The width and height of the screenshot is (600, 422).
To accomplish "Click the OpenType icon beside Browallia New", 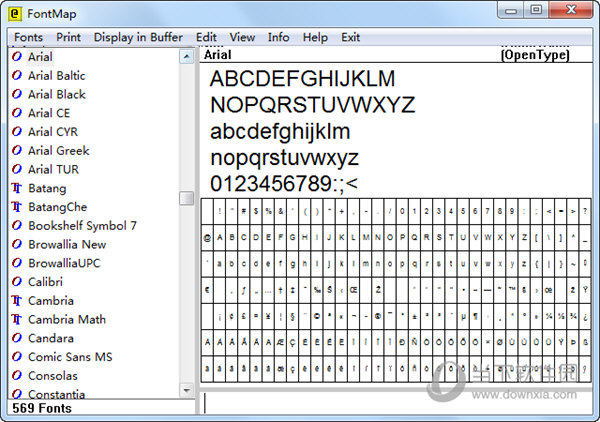I will 17,244.
